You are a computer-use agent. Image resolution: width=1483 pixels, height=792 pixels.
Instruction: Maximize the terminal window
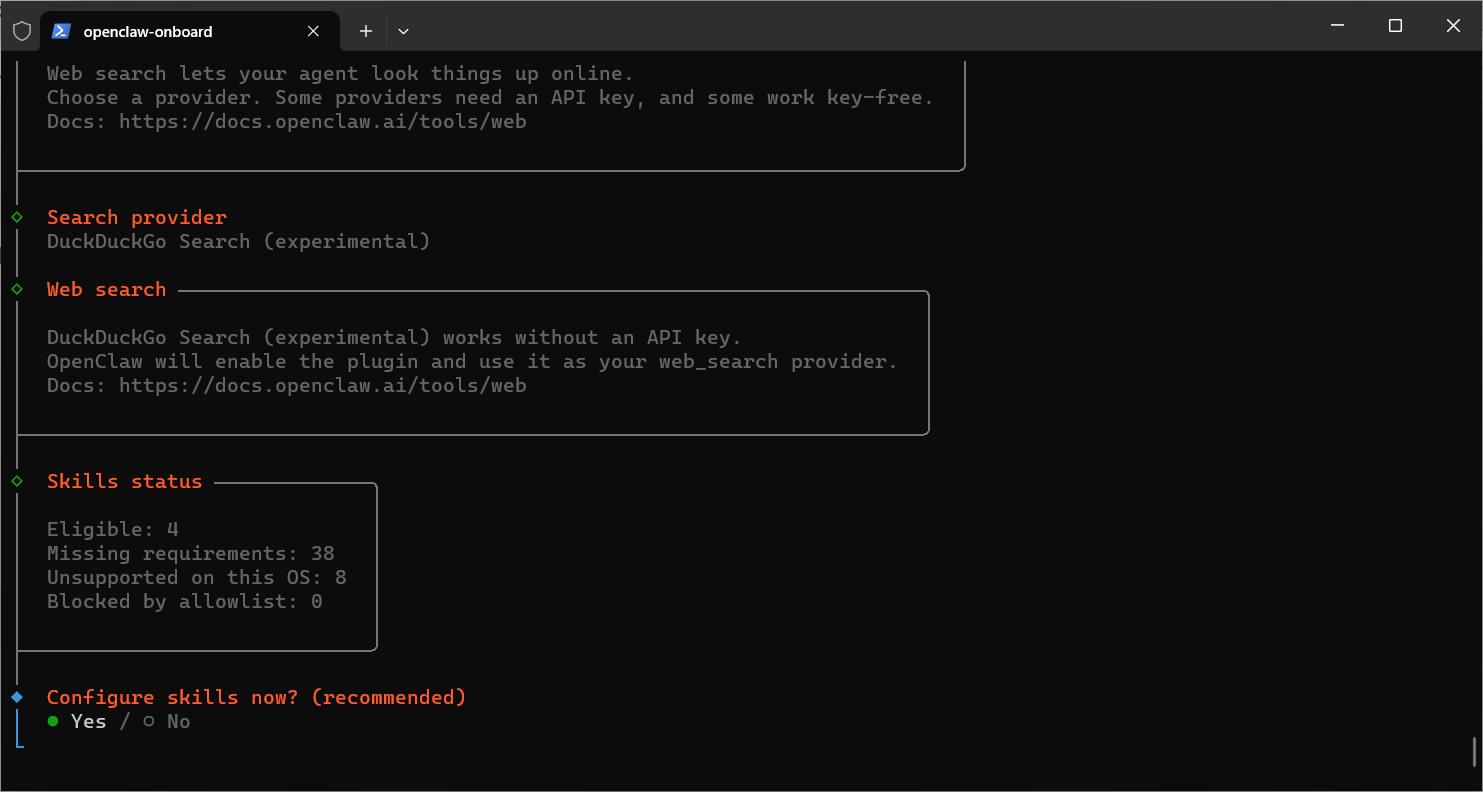click(x=1395, y=26)
